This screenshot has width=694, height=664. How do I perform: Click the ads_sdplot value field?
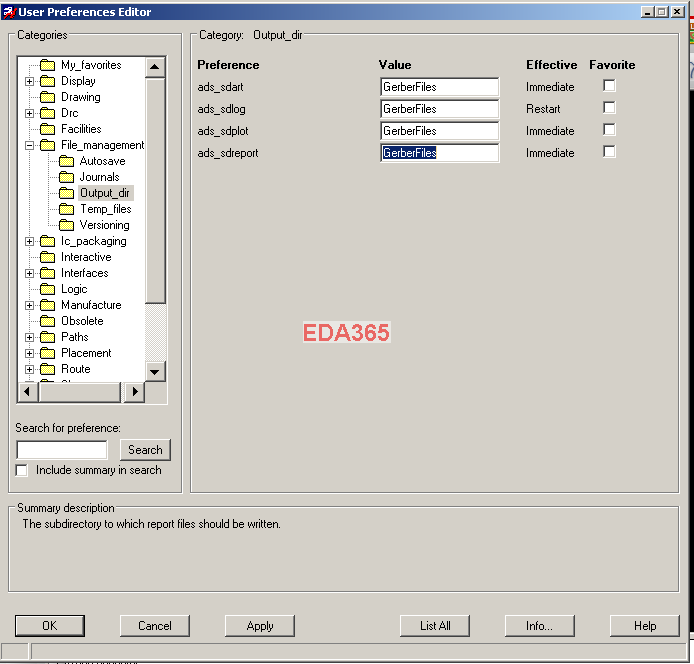click(440, 131)
